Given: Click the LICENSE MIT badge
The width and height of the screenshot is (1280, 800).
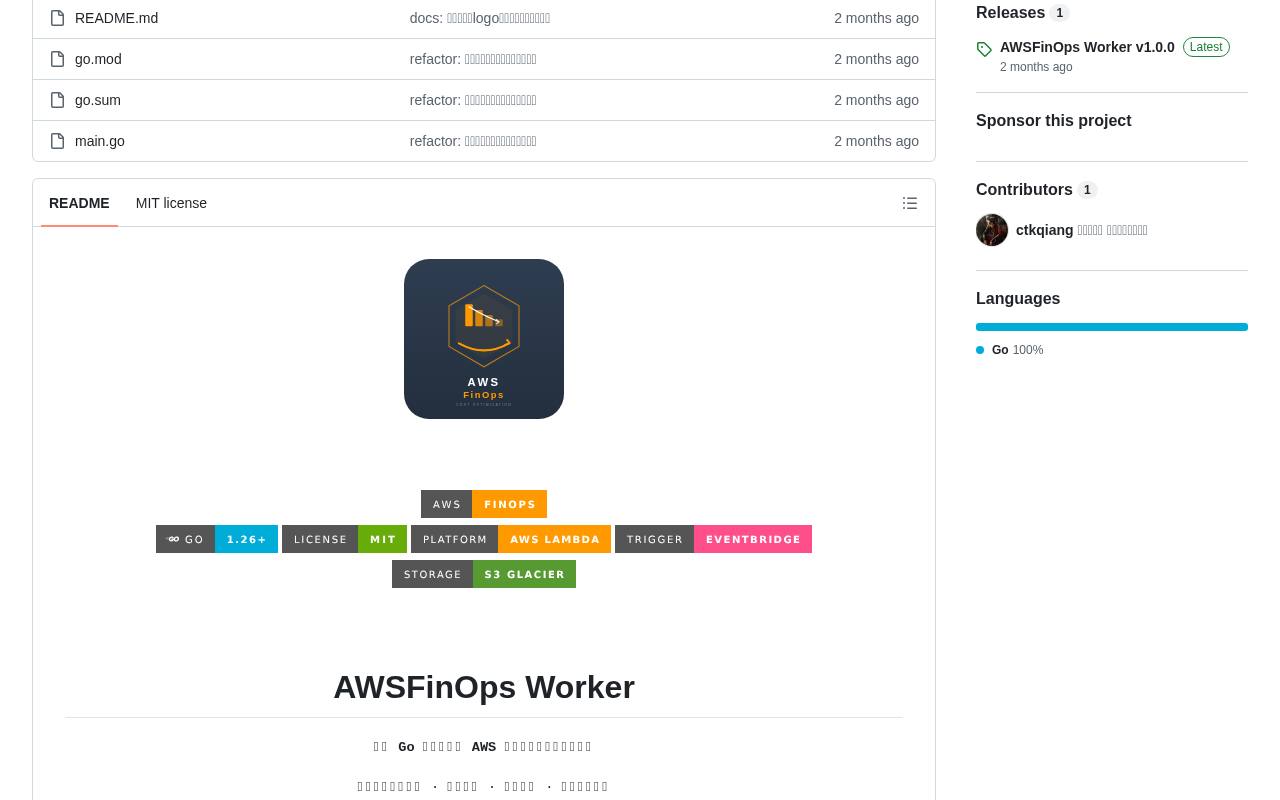Looking at the screenshot, I should [344, 539].
